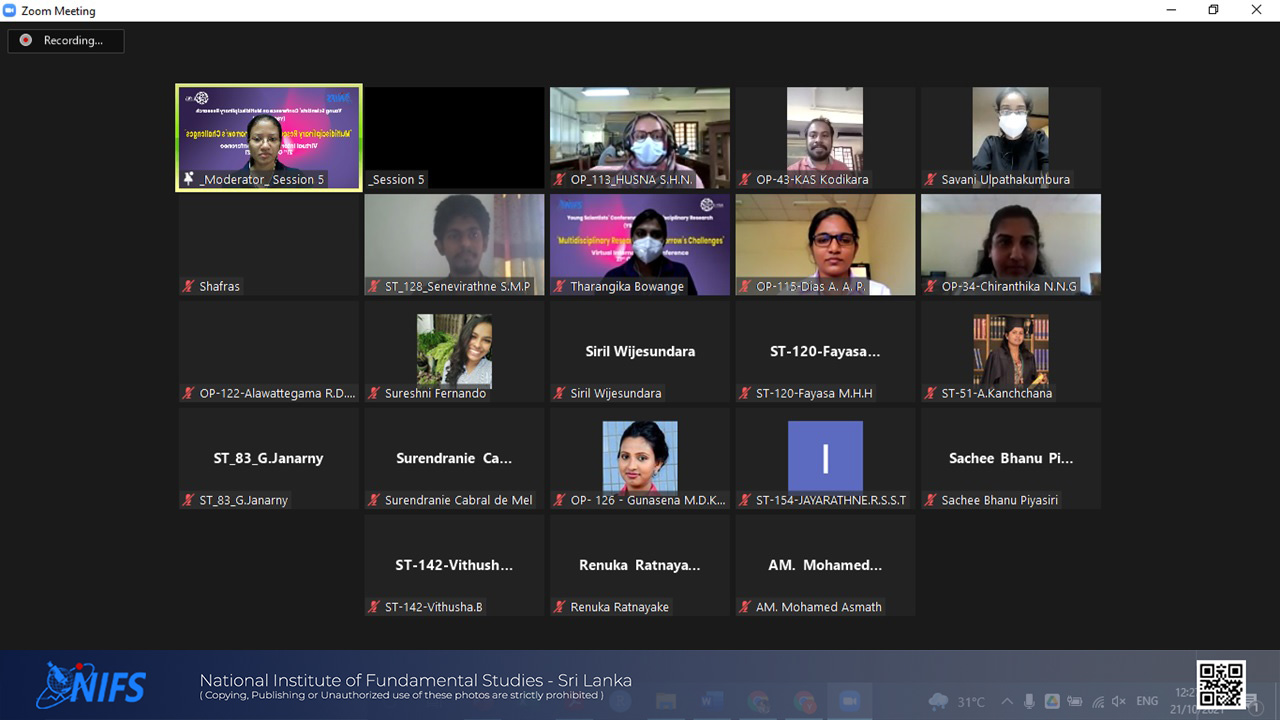This screenshot has height=720, width=1280.
Task: Open the Zoom app in the taskbar
Action: [849, 701]
